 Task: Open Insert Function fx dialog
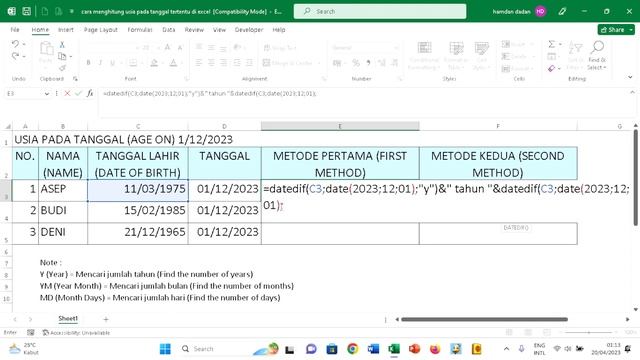point(90,93)
